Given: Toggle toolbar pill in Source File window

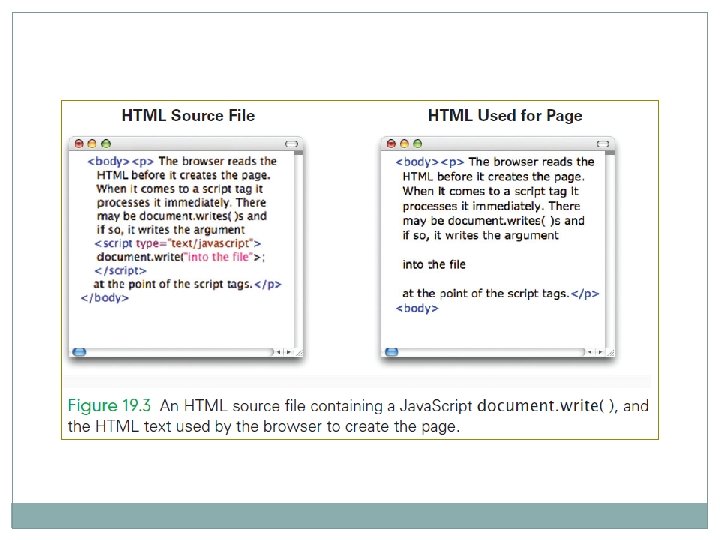Looking at the screenshot, I should click(x=292, y=144).
